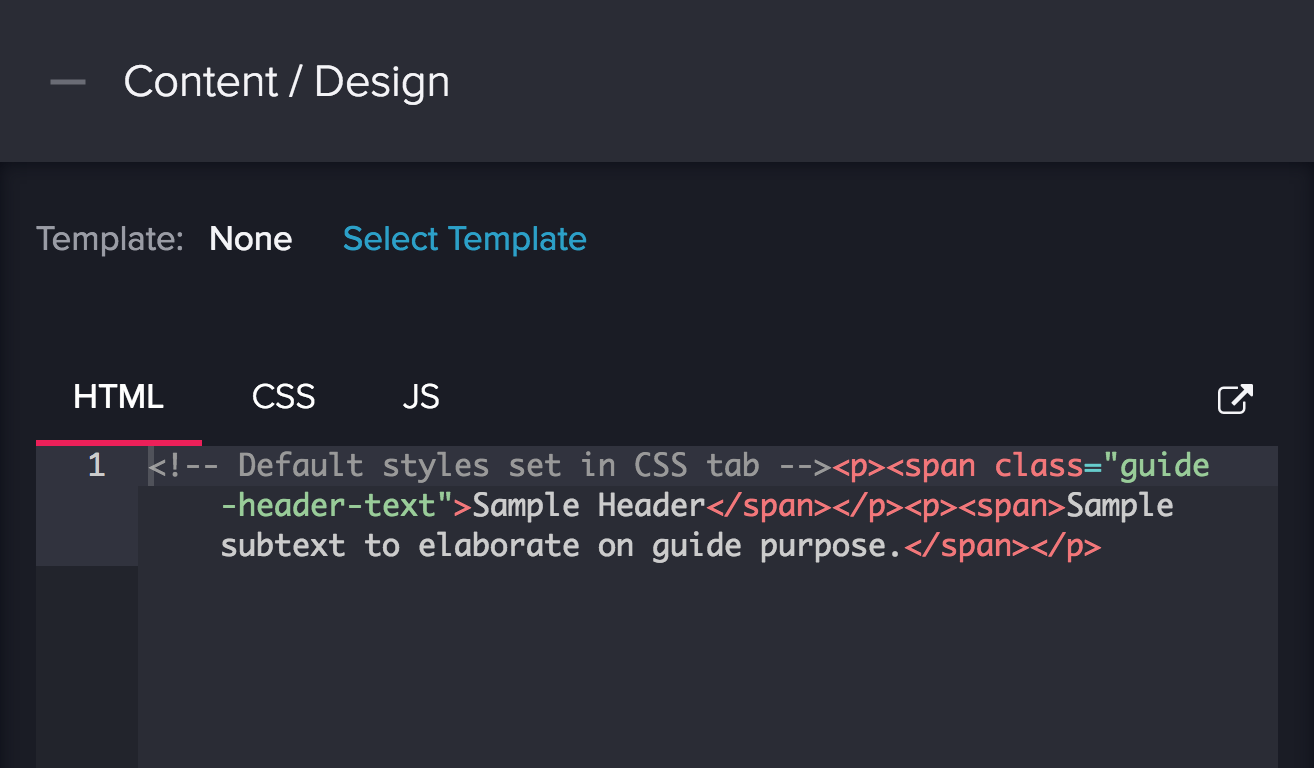This screenshot has height=768, width=1314.
Task: Click empty editor area below the code
Action: tap(700, 670)
